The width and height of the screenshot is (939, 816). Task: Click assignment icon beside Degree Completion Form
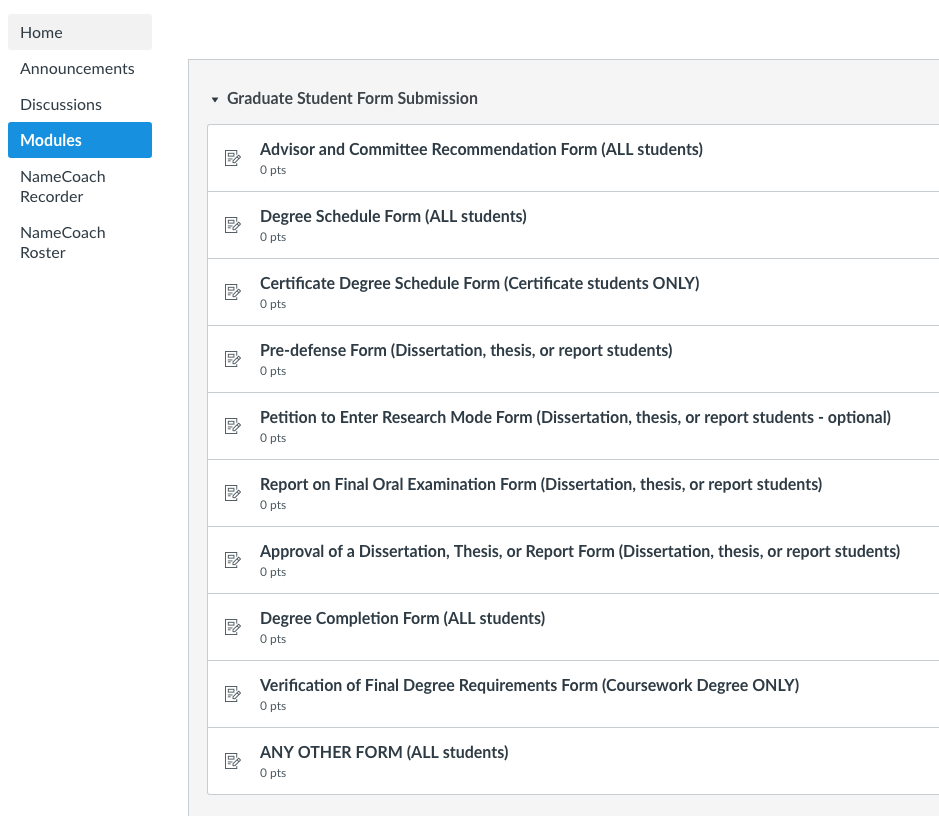[x=232, y=627]
